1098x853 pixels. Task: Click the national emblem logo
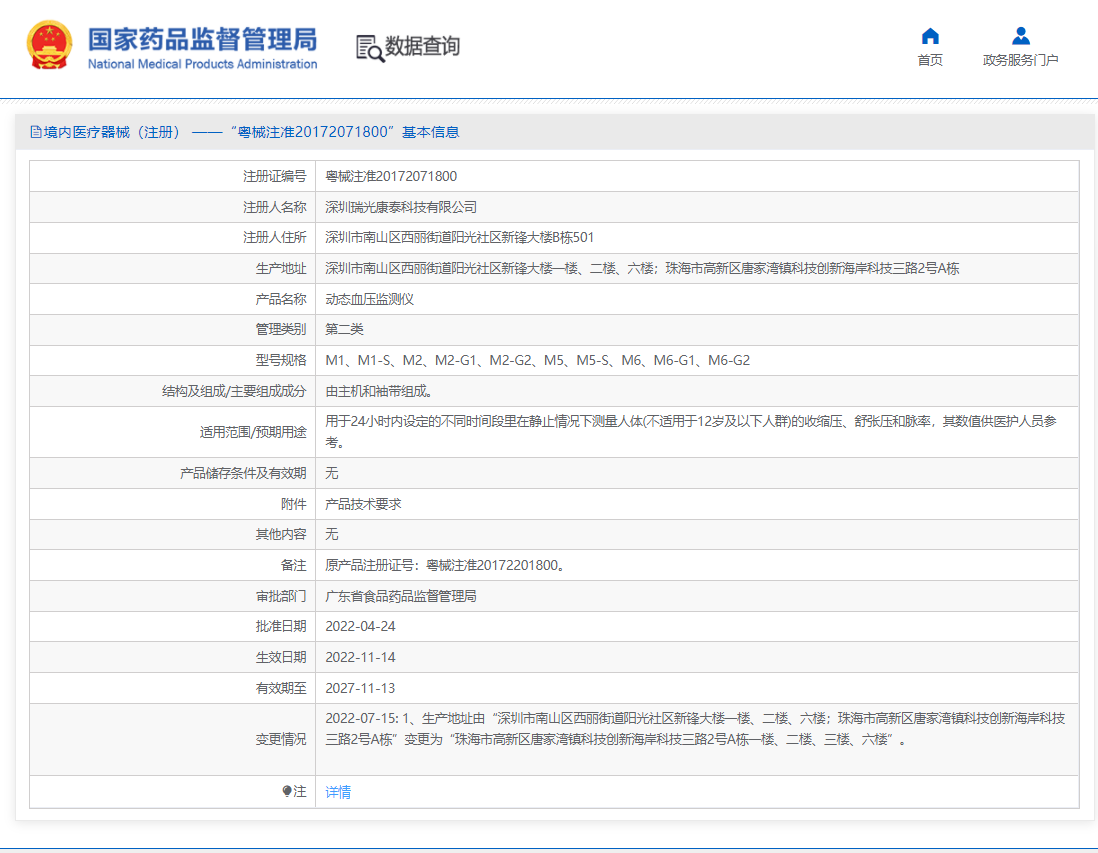tap(49, 46)
